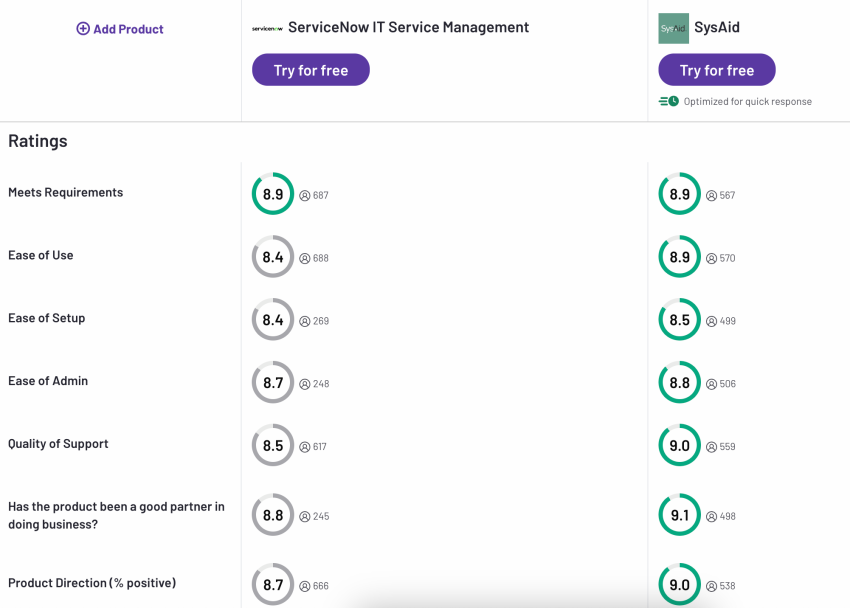Click the reviewer icon beside 538
This screenshot has width=850, height=608.
[x=711, y=586]
